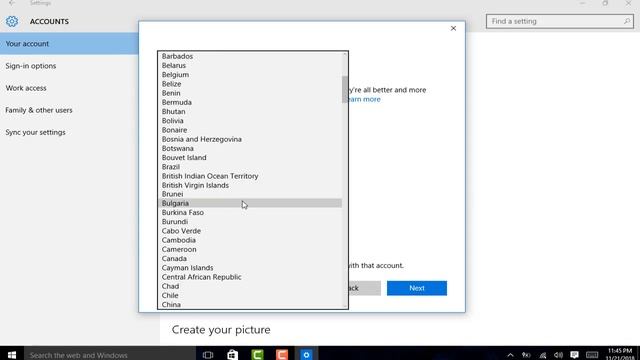Open the Your account section
640x360 pixels.
[69, 44]
